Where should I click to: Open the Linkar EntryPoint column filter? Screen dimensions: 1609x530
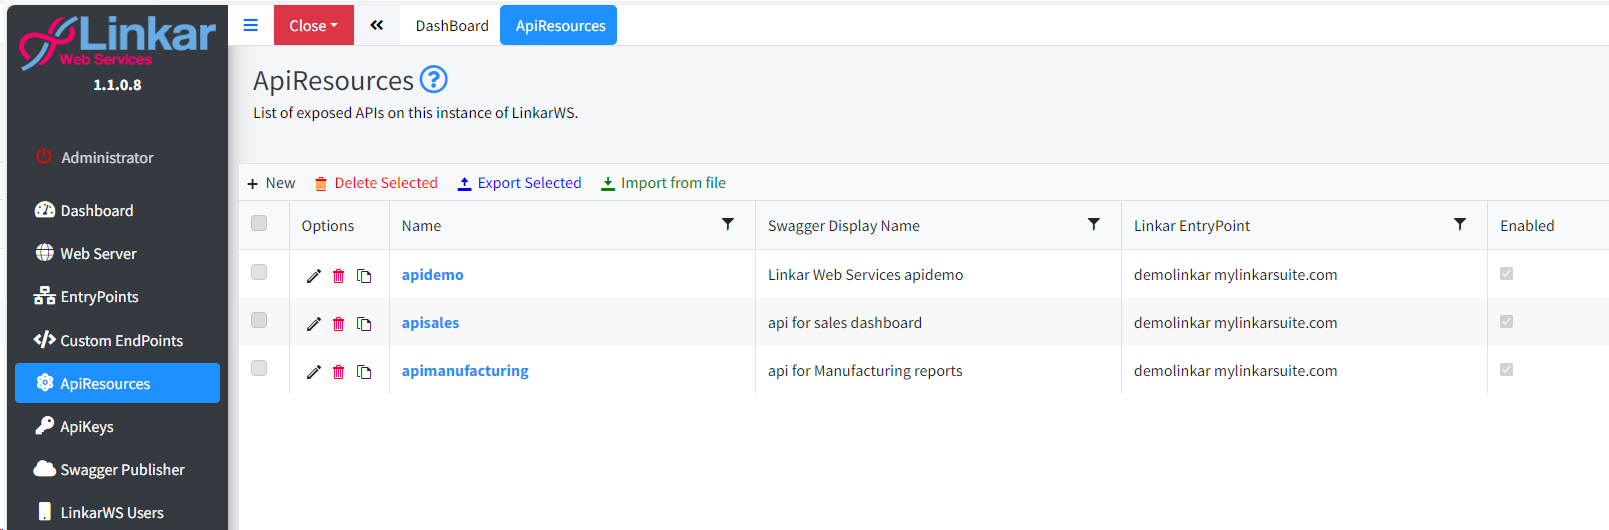[1460, 225]
